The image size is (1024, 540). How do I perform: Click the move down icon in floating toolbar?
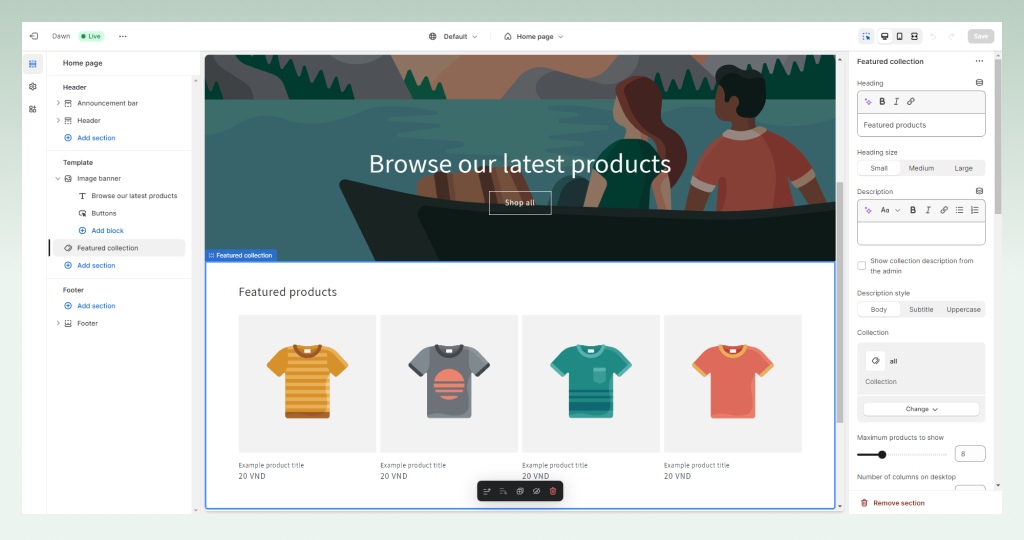tap(503, 491)
